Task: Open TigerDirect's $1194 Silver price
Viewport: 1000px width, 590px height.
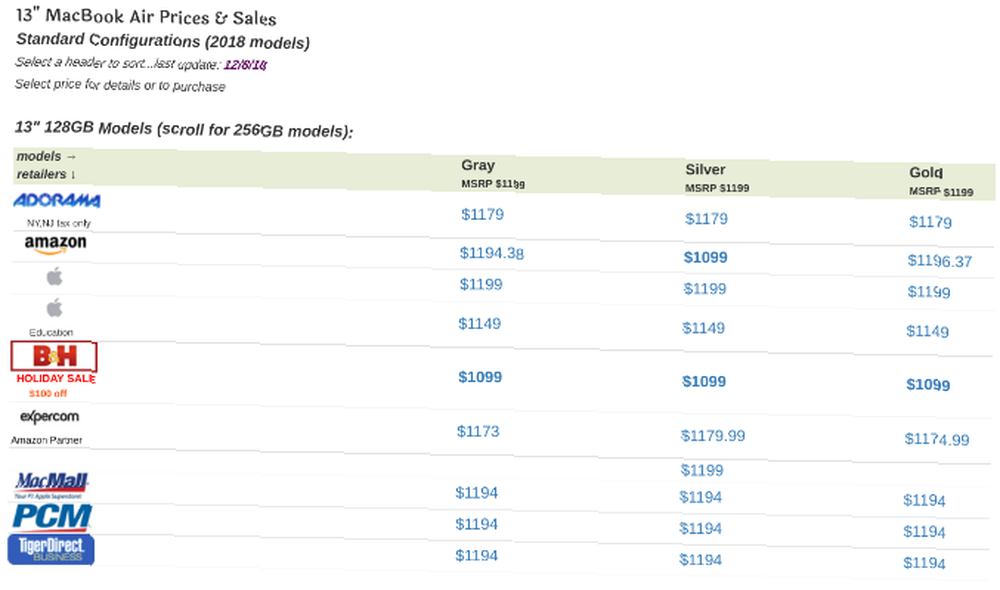Action: click(701, 560)
